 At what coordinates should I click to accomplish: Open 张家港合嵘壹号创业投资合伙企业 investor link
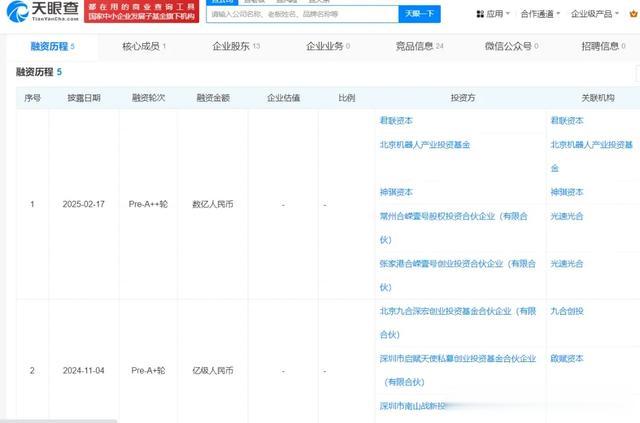point(458,275)
